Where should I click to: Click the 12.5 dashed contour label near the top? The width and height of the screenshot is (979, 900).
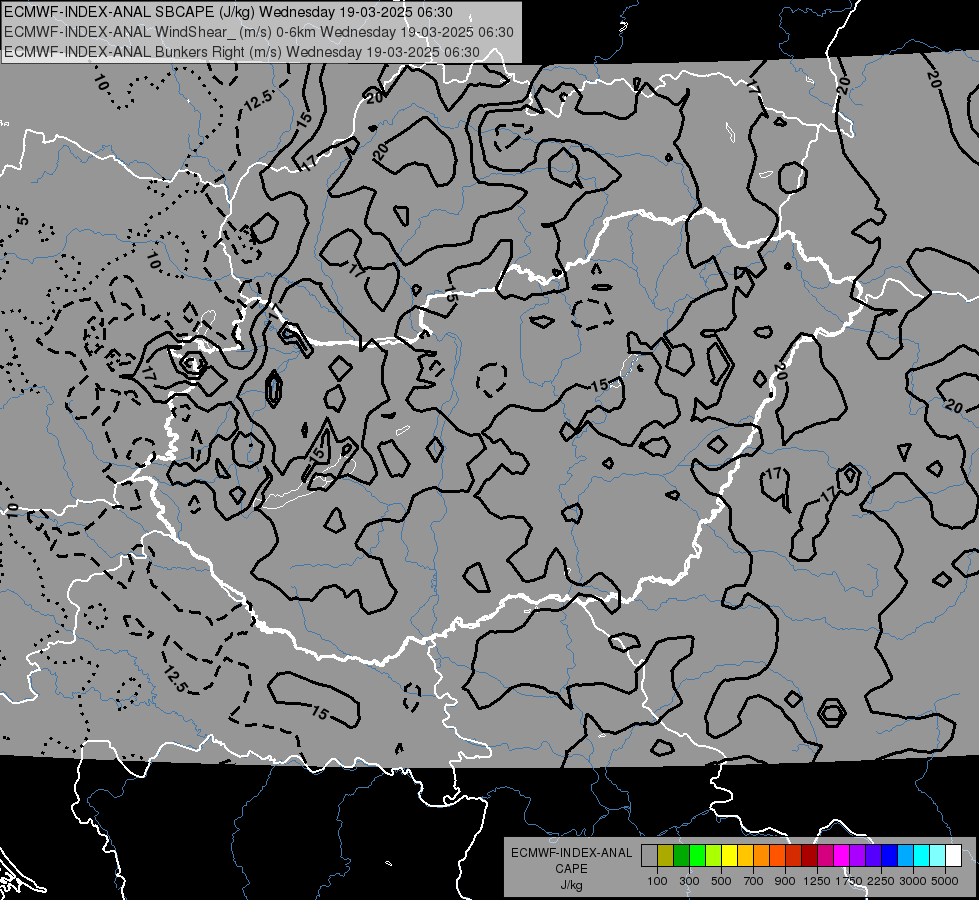point(258,101)
